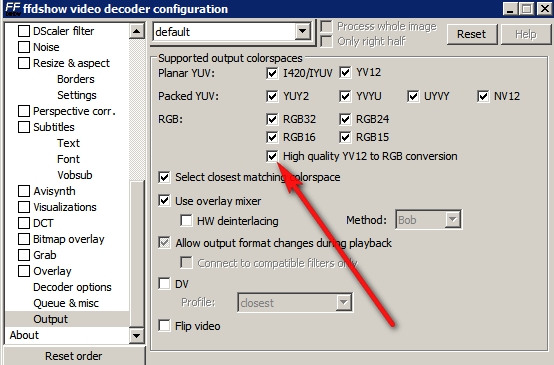The width and height of the screenshot is (554, 365).
Task: Toggle the DCT filter checkbox
Action: (x=24, y=223)
